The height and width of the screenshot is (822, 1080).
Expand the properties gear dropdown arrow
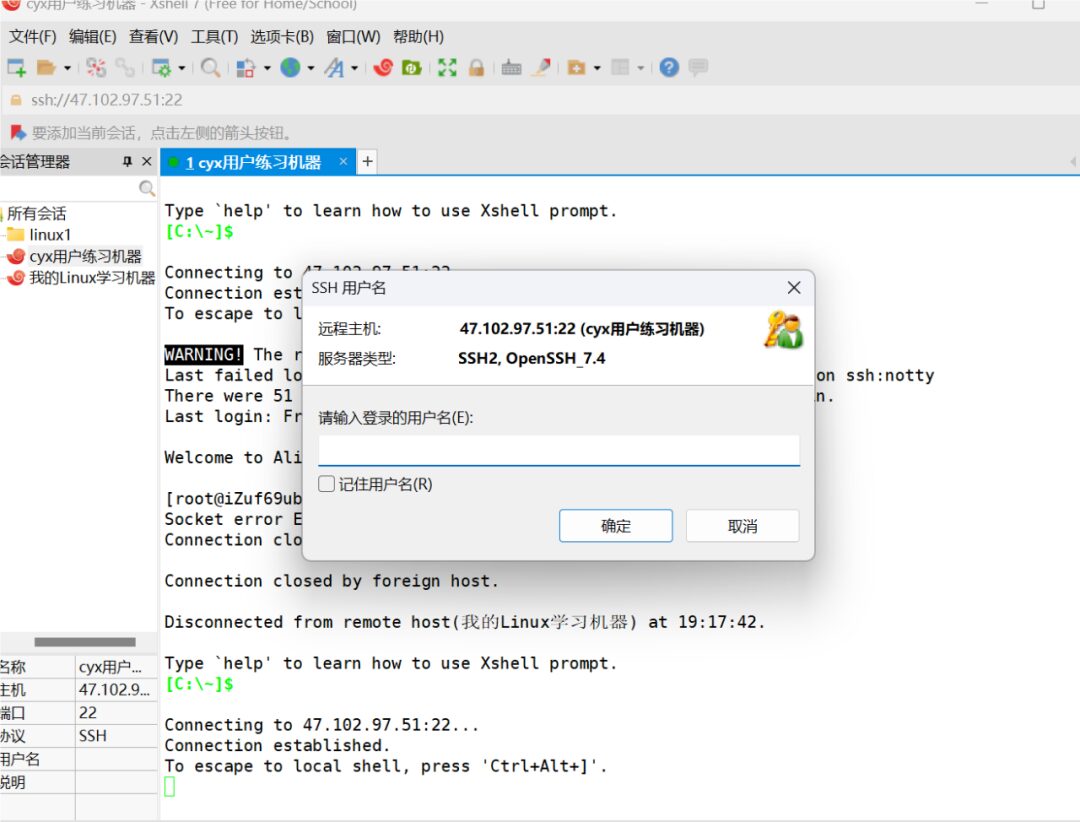[x=182, y=68]
